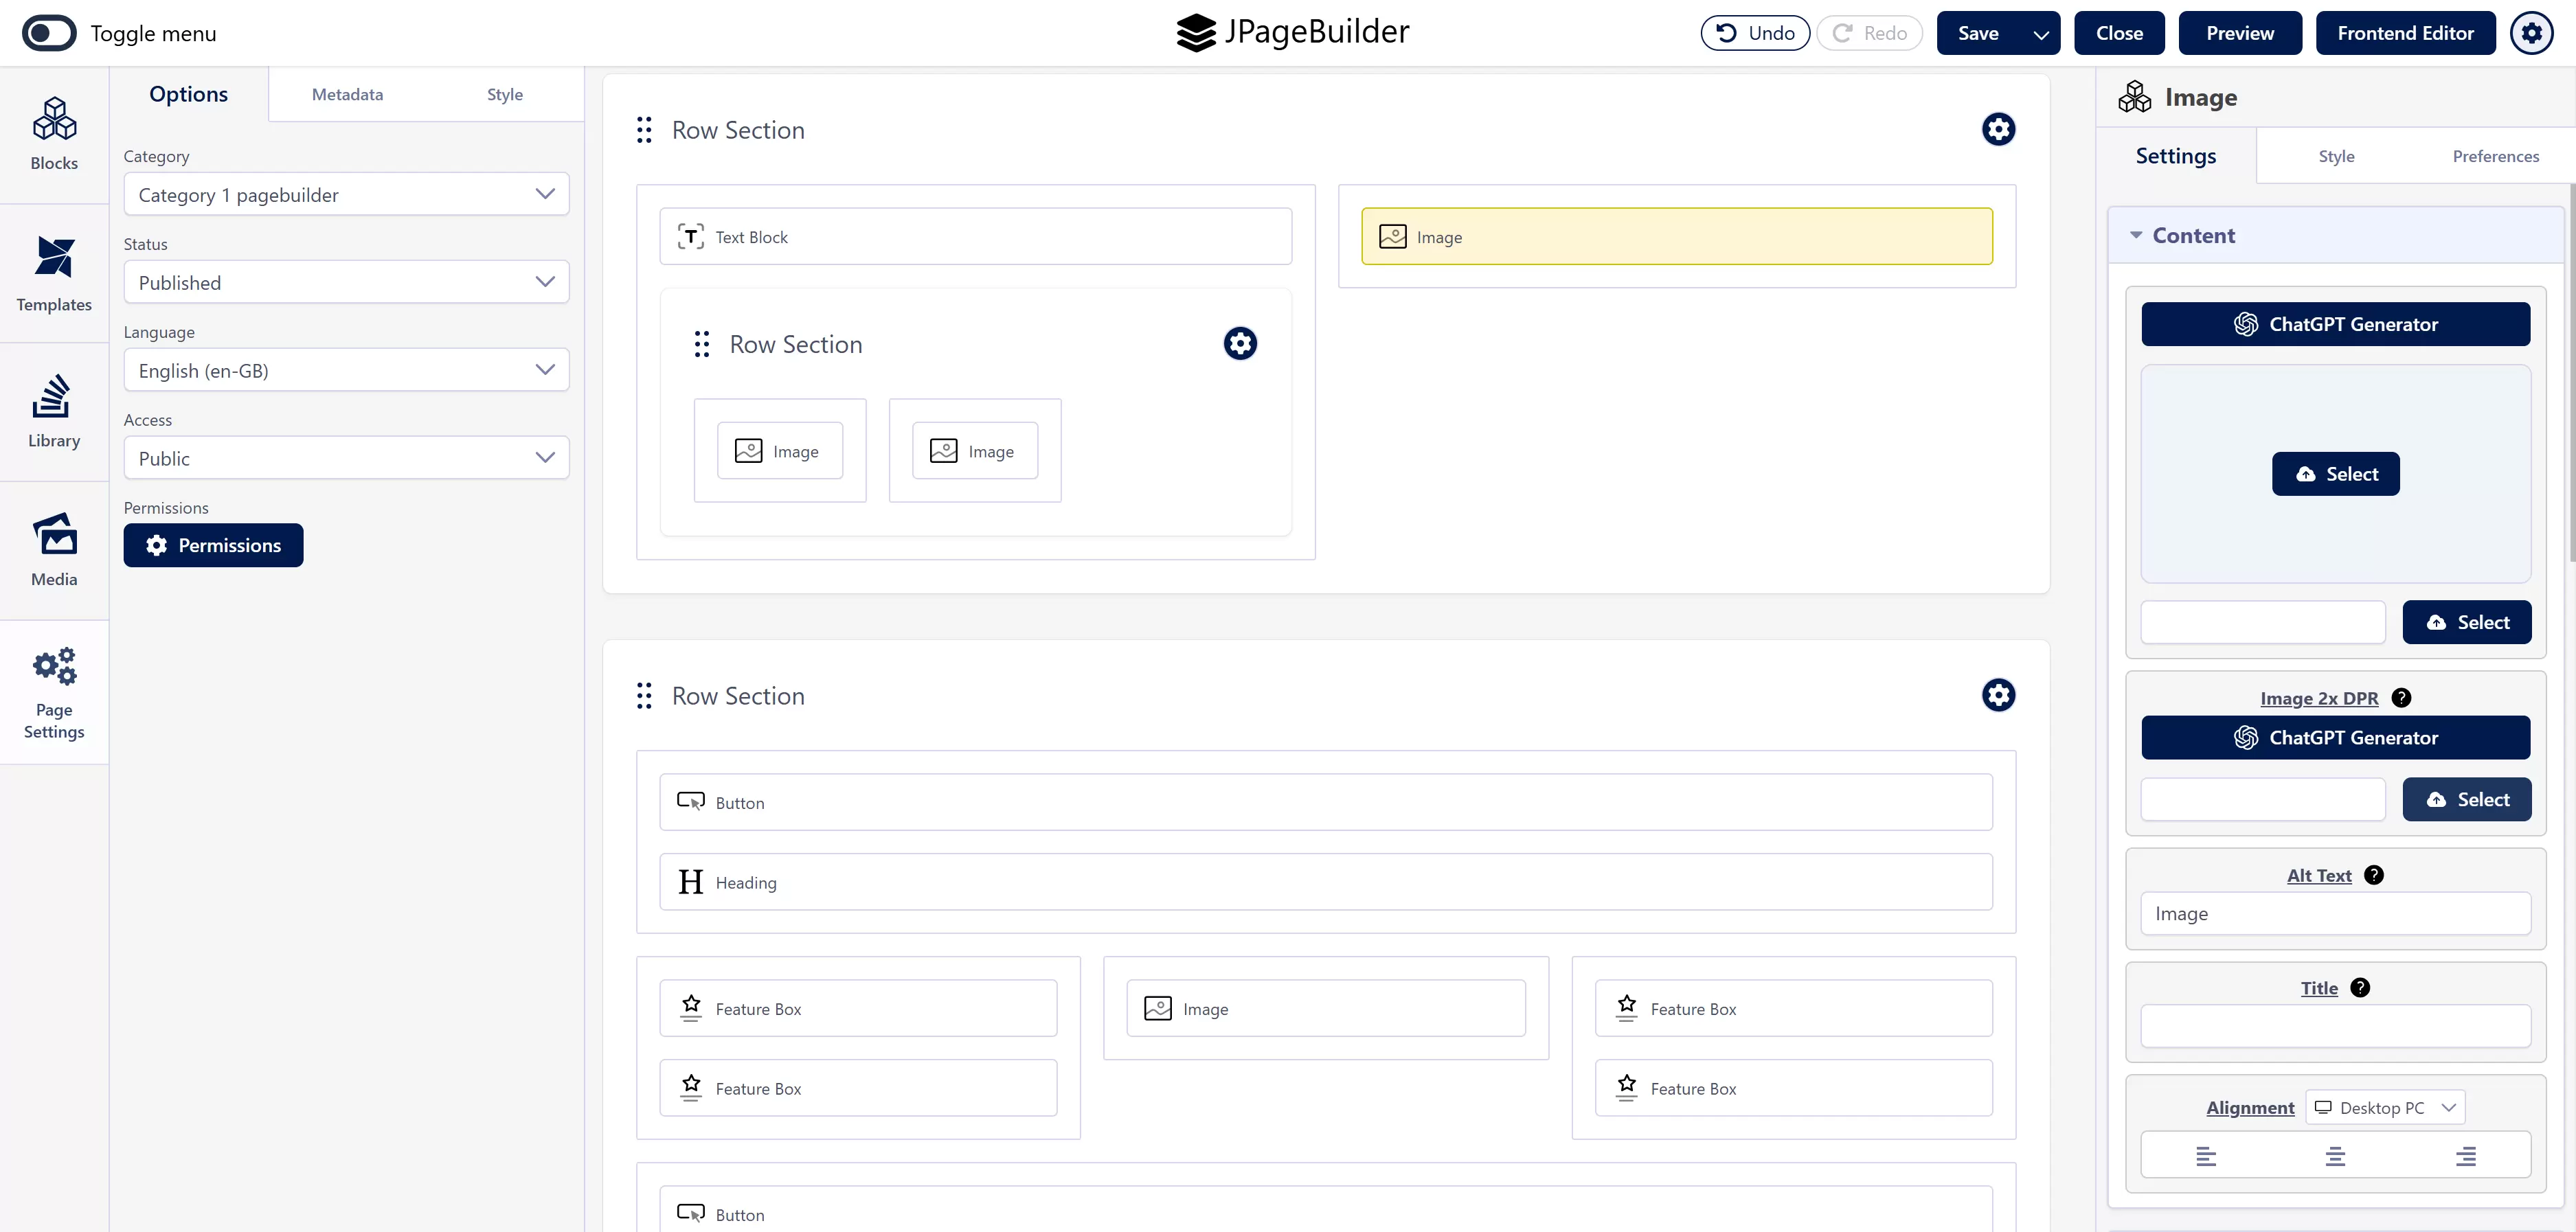Click the top-right global settings gear icon
Viewport: 2576px width, 1232px height.
tap(2531, 33)
